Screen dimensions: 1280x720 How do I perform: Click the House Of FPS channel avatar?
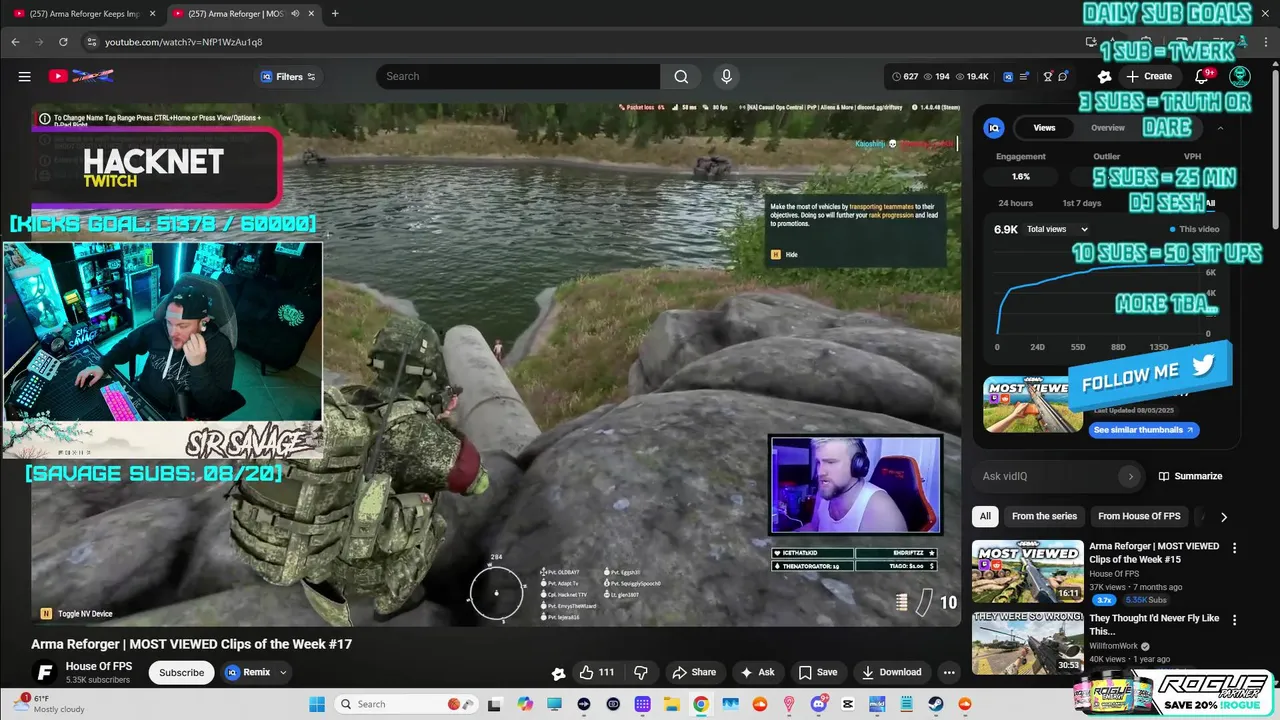pos(43,672)
